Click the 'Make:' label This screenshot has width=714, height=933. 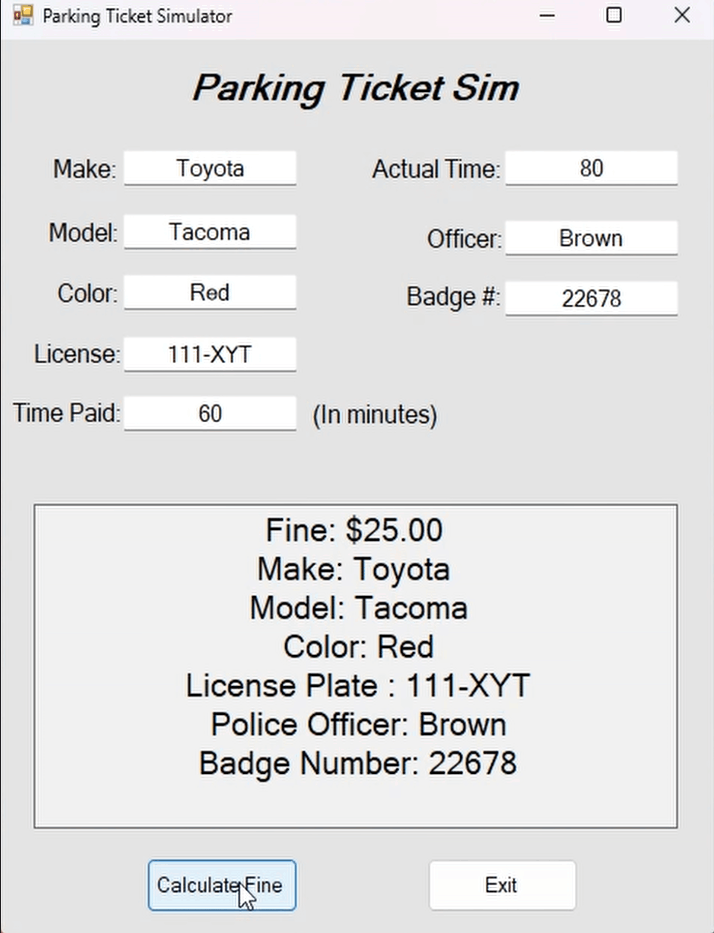(84, 169)
